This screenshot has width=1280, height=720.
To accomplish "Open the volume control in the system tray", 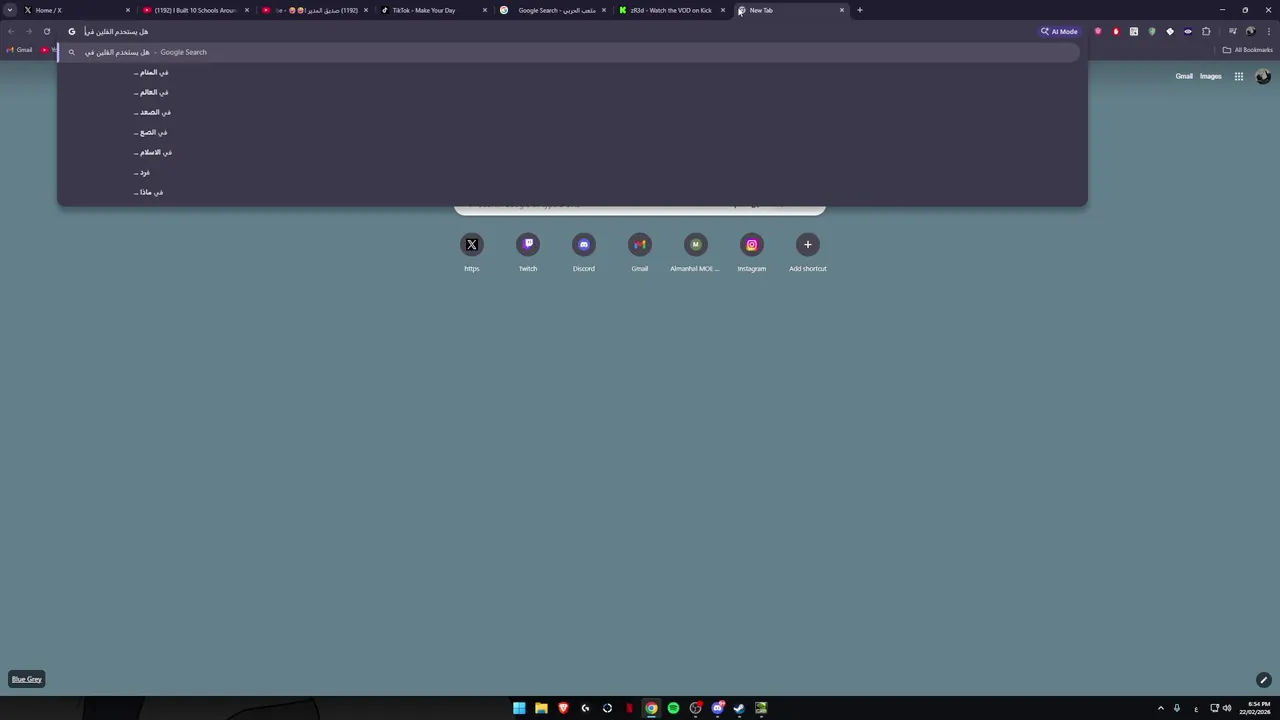I will (1227, 708).
